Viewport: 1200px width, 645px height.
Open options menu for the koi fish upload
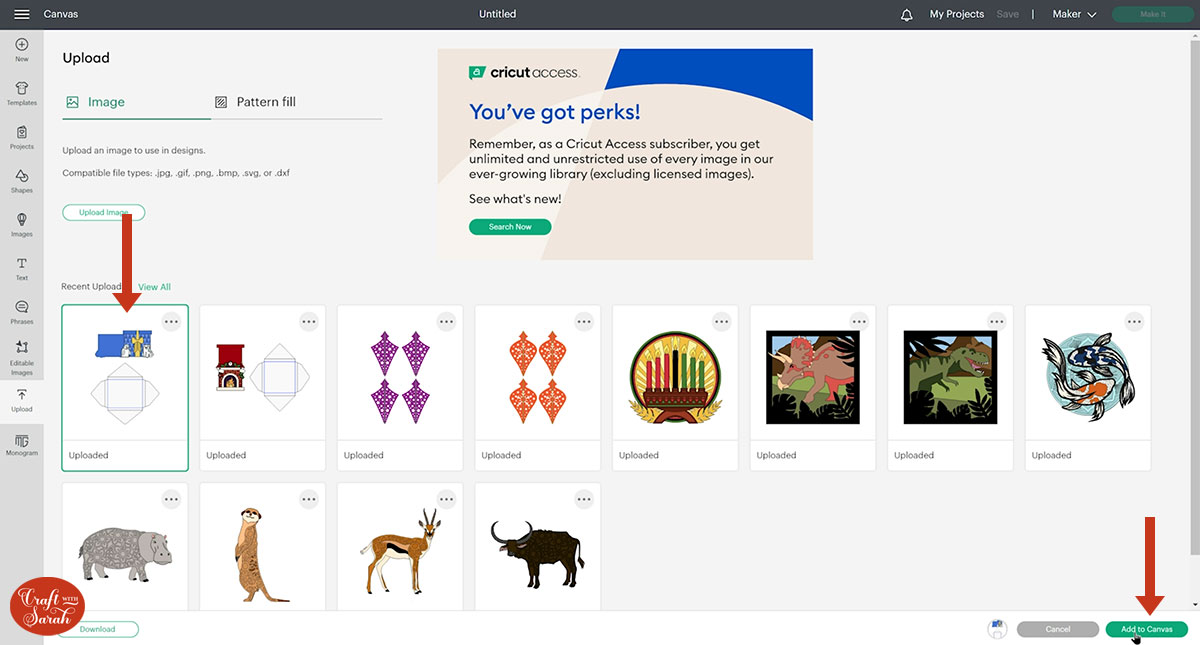pyautogui.click(x=1134, y=322)
